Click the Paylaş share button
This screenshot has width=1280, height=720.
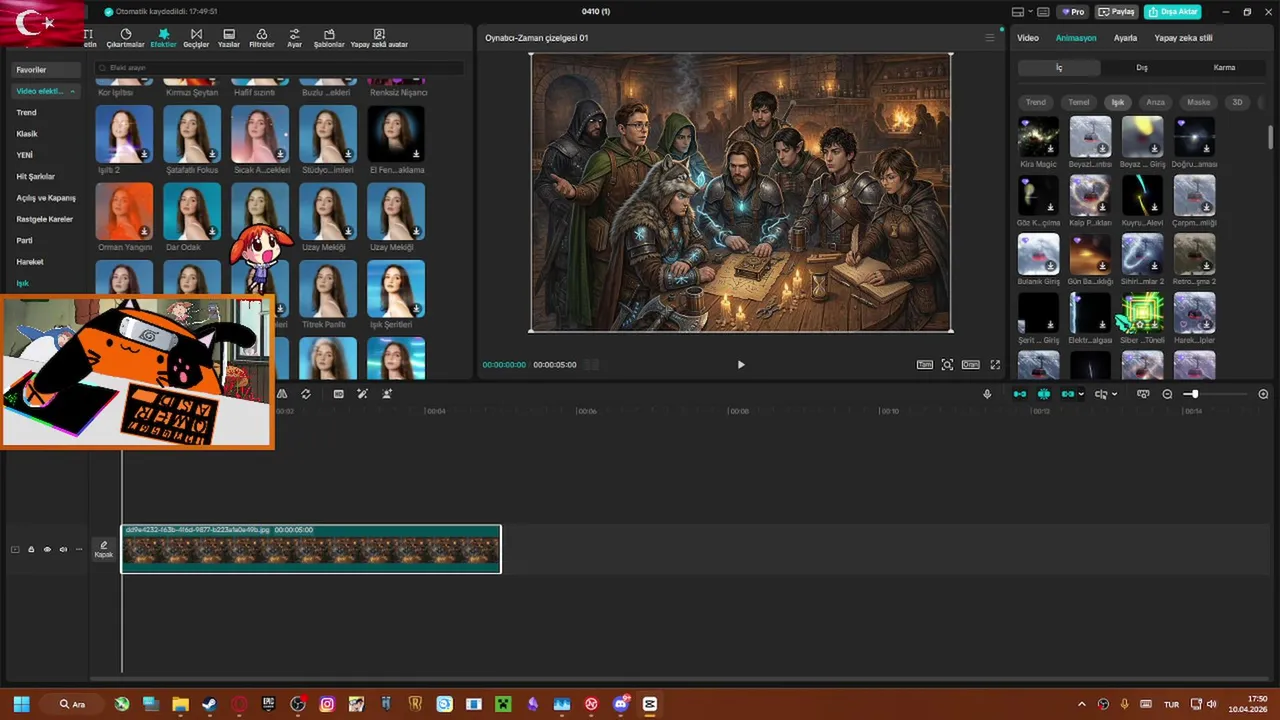point(1116,12)
